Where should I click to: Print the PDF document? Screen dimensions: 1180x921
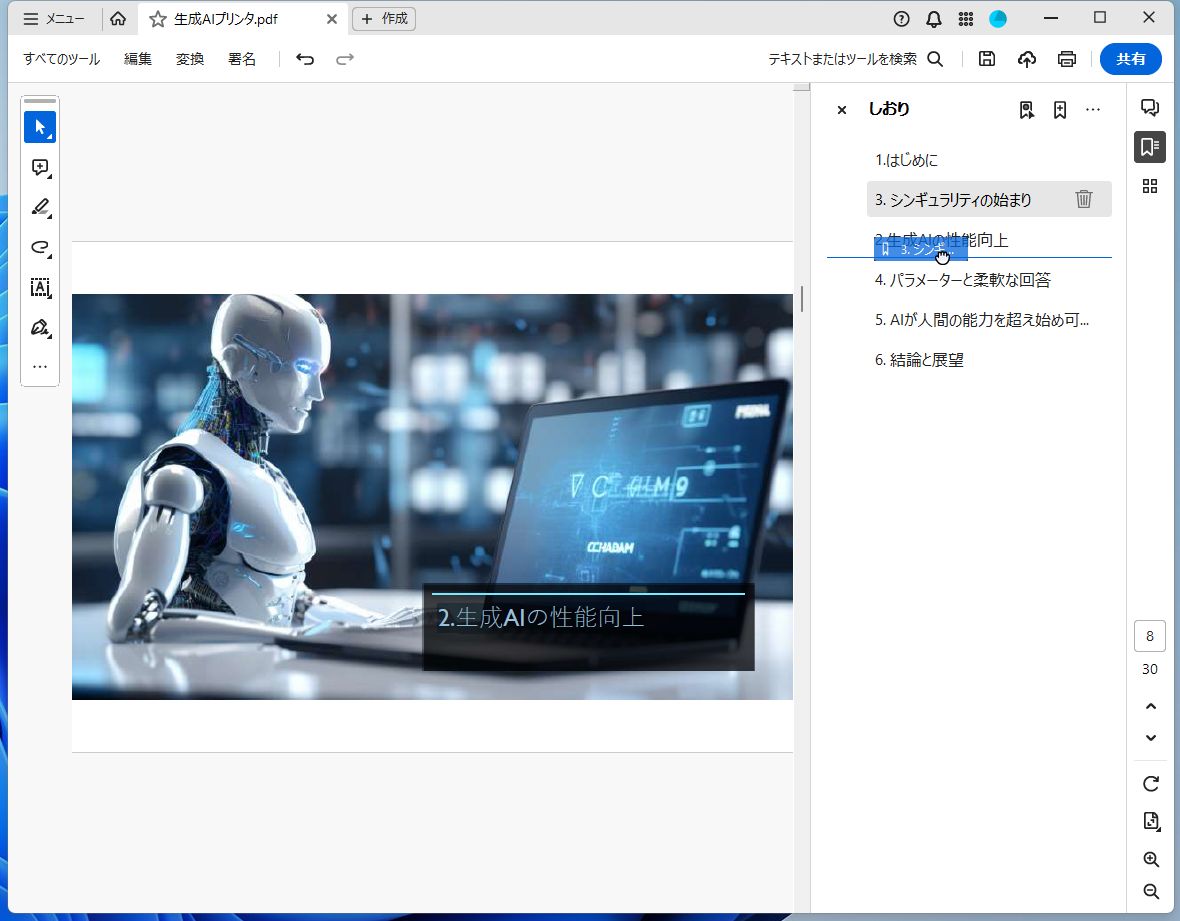click(x=1066, y=59)
